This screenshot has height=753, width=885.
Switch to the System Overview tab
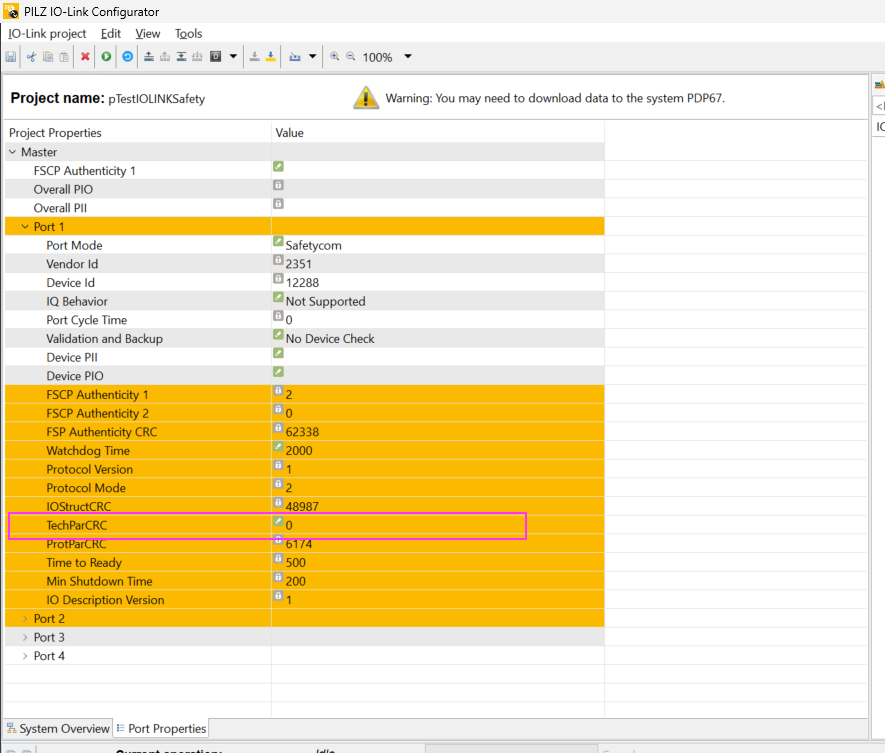tap(58, 729)
